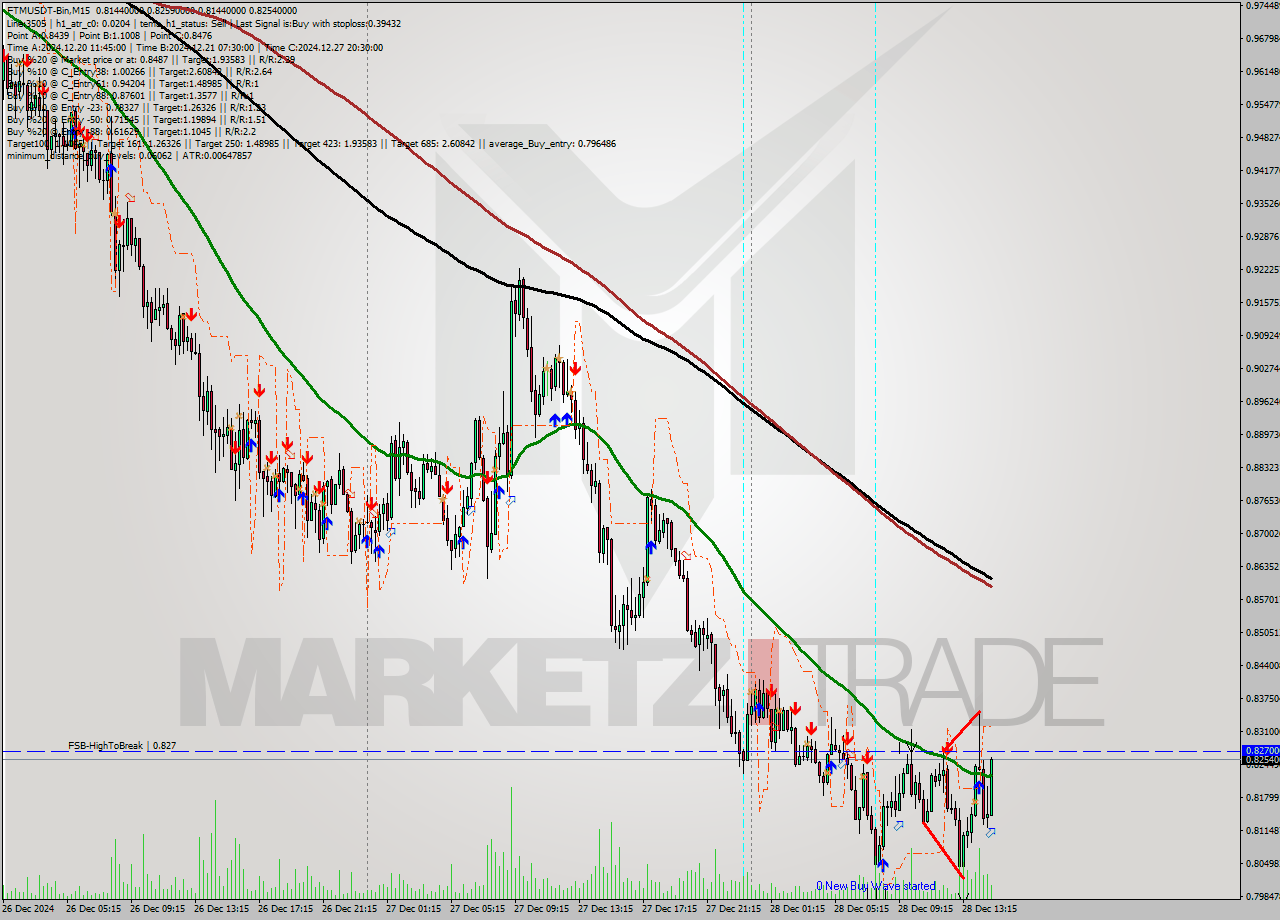Screen dimensions: 1280x920
Task: Click the '26 Dec 05:15' time axis label
Action: (93, 909)
